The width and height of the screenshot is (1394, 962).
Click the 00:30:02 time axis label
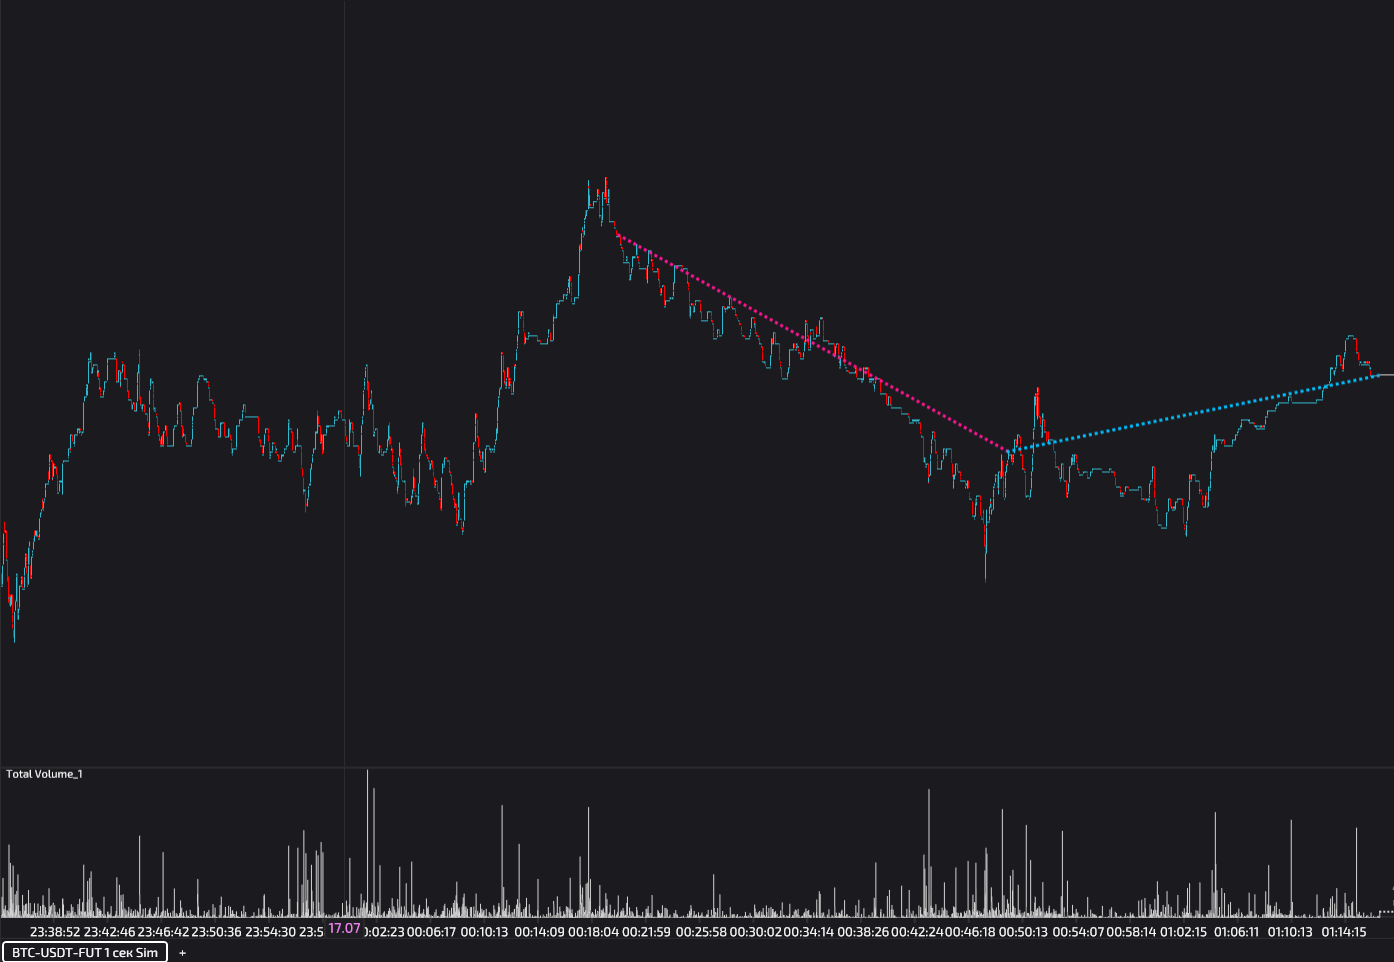[755, 932]
